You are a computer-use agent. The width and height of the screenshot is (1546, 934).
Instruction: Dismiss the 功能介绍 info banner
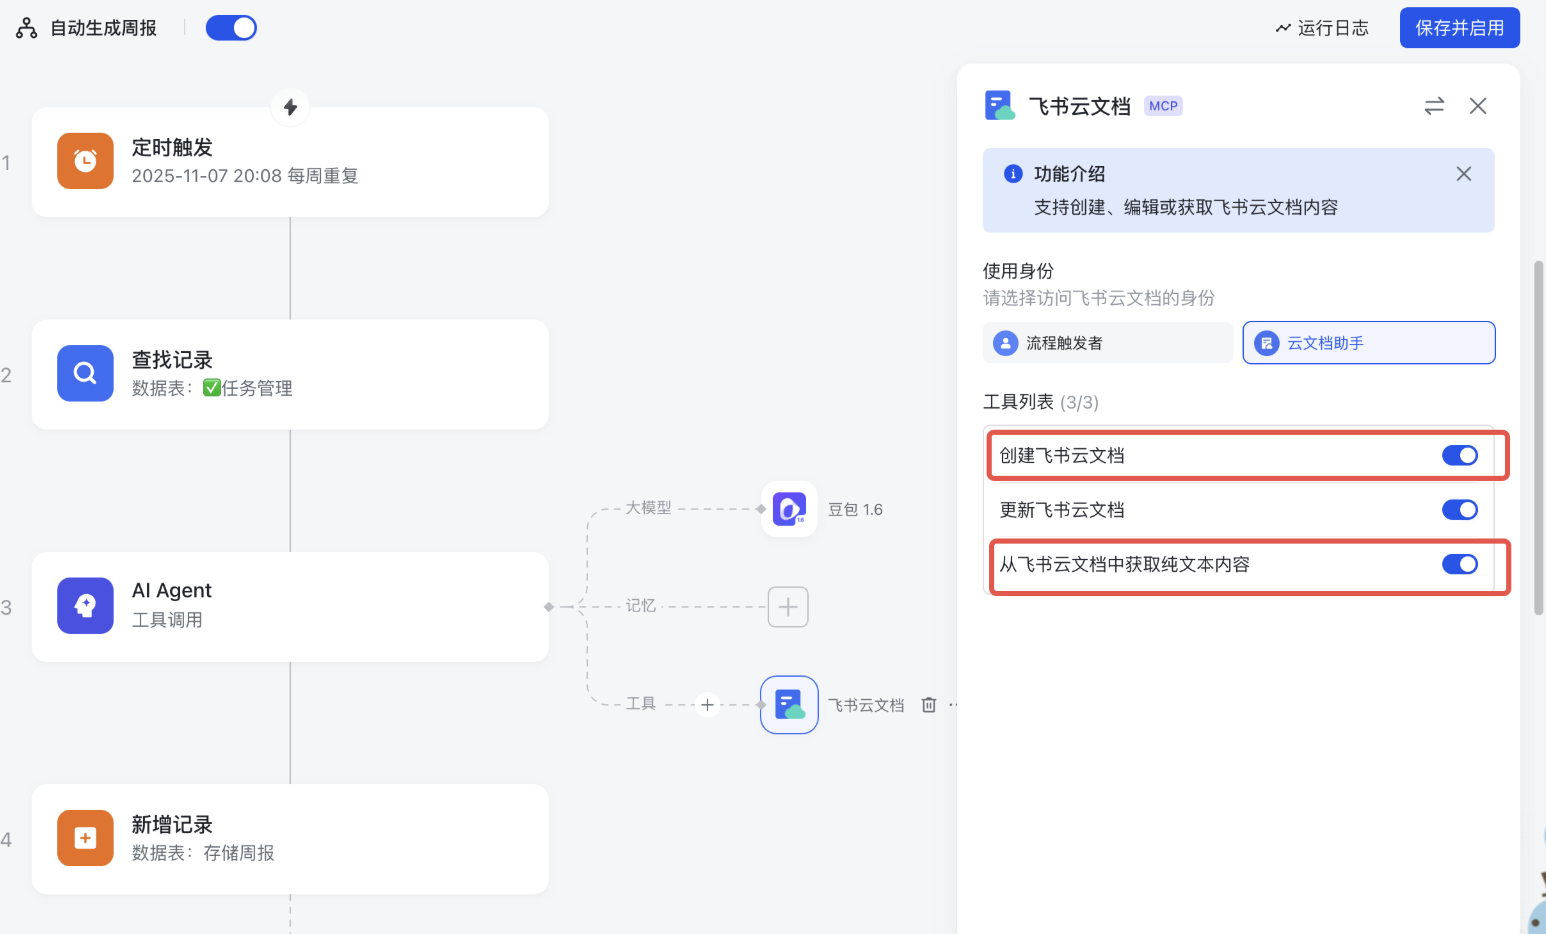coord(1463,174)
